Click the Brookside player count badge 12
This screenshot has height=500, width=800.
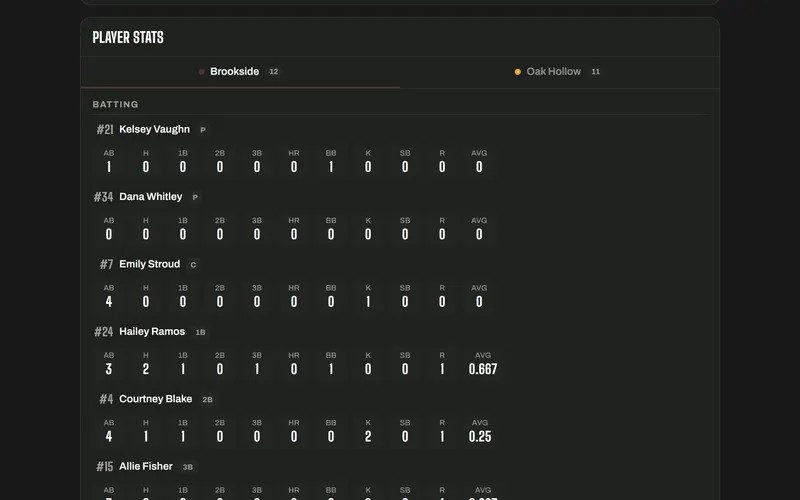pyautogui.click(x=274, y=72)
